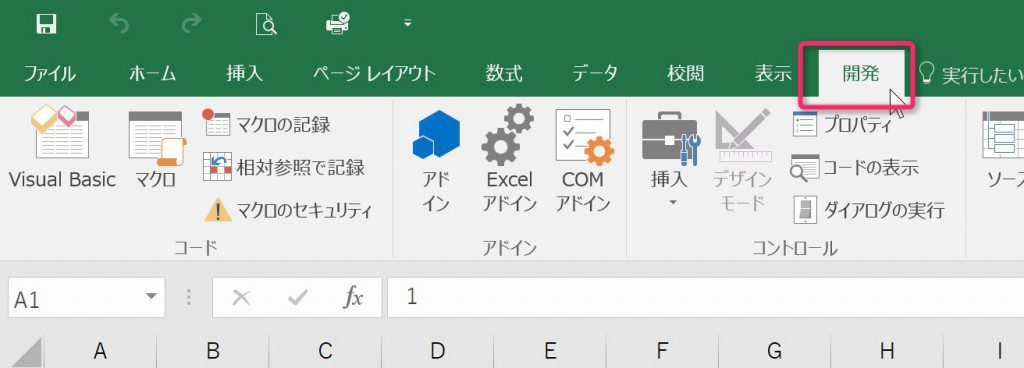Switch to the 数式 tab
The height and width of the screenshot is (368, 1024).
504,73
